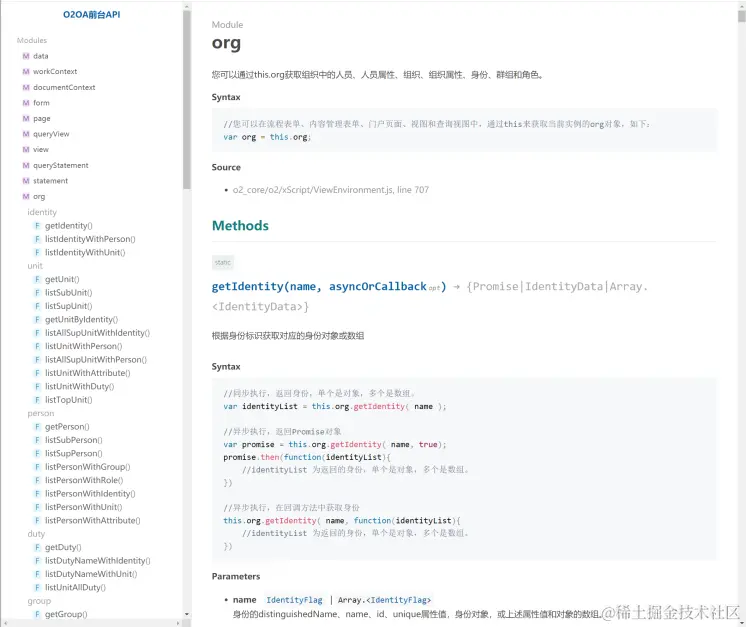Go to listTopUnit() function

tap(69, 400)
